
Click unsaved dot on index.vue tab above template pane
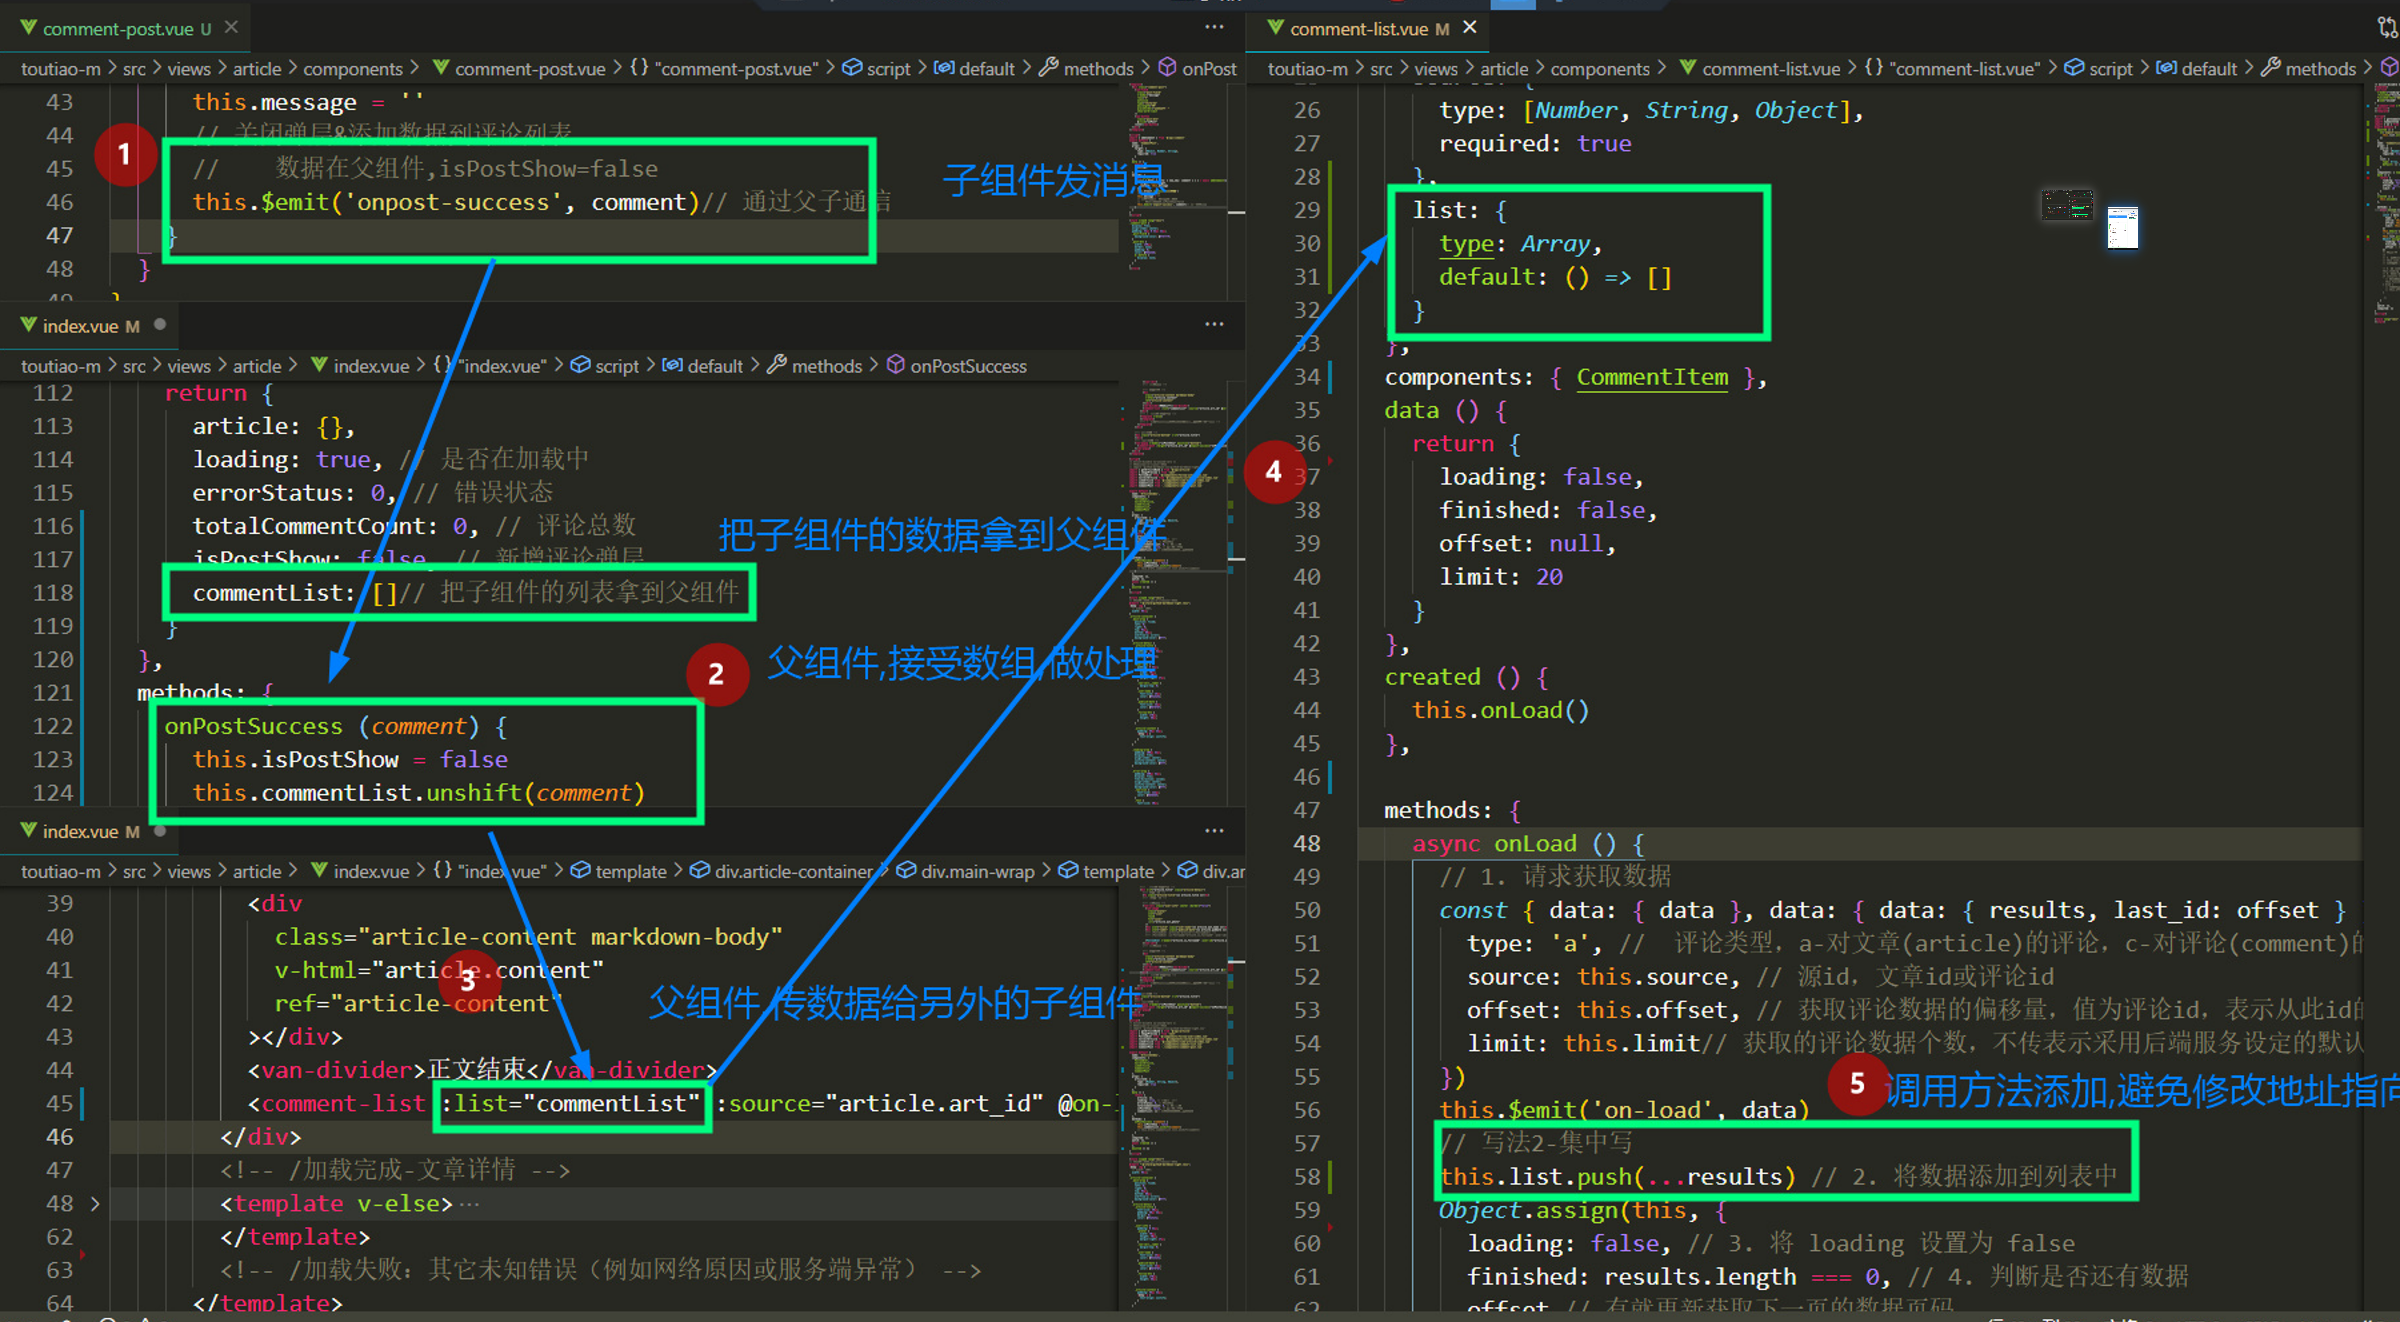tap(160, 830)
